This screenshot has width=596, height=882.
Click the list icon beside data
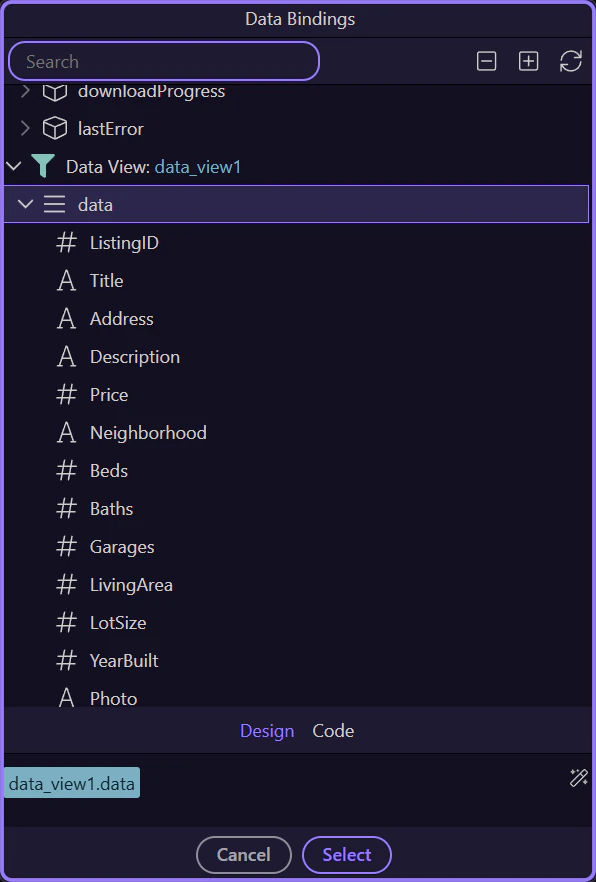[x=54, y=203]
